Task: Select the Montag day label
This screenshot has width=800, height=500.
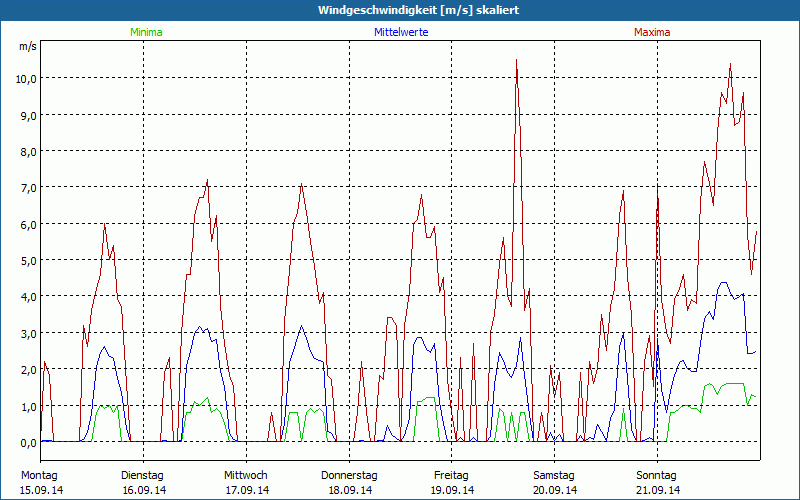Action: tap(40, 475)
